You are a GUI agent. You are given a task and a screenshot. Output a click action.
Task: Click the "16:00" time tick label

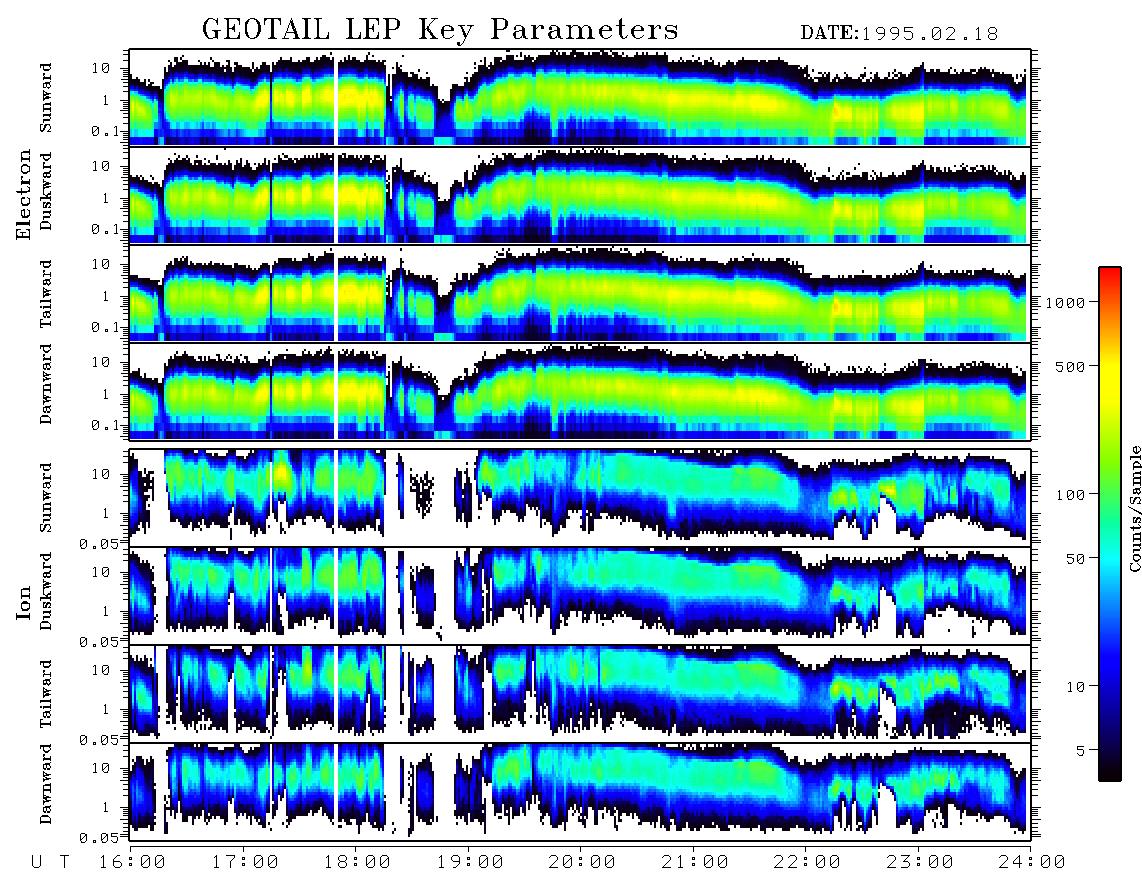coord(133,862)
